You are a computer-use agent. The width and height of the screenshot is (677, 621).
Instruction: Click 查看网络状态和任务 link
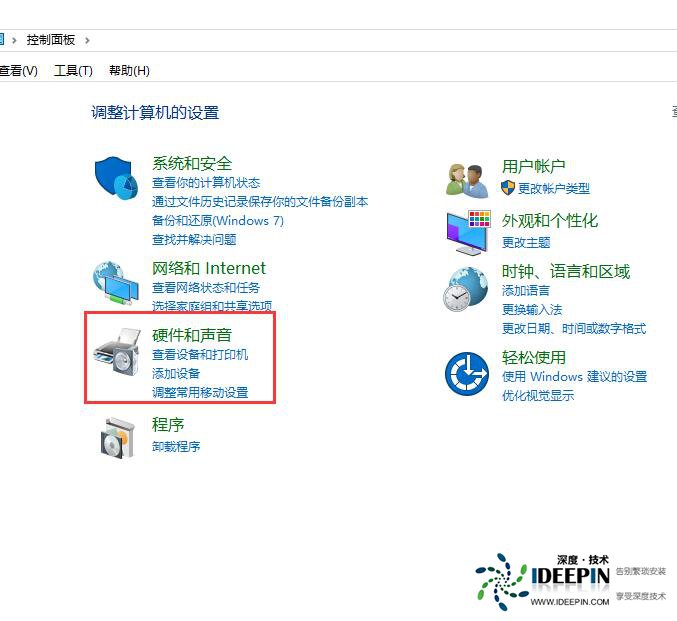coord(206,288)
